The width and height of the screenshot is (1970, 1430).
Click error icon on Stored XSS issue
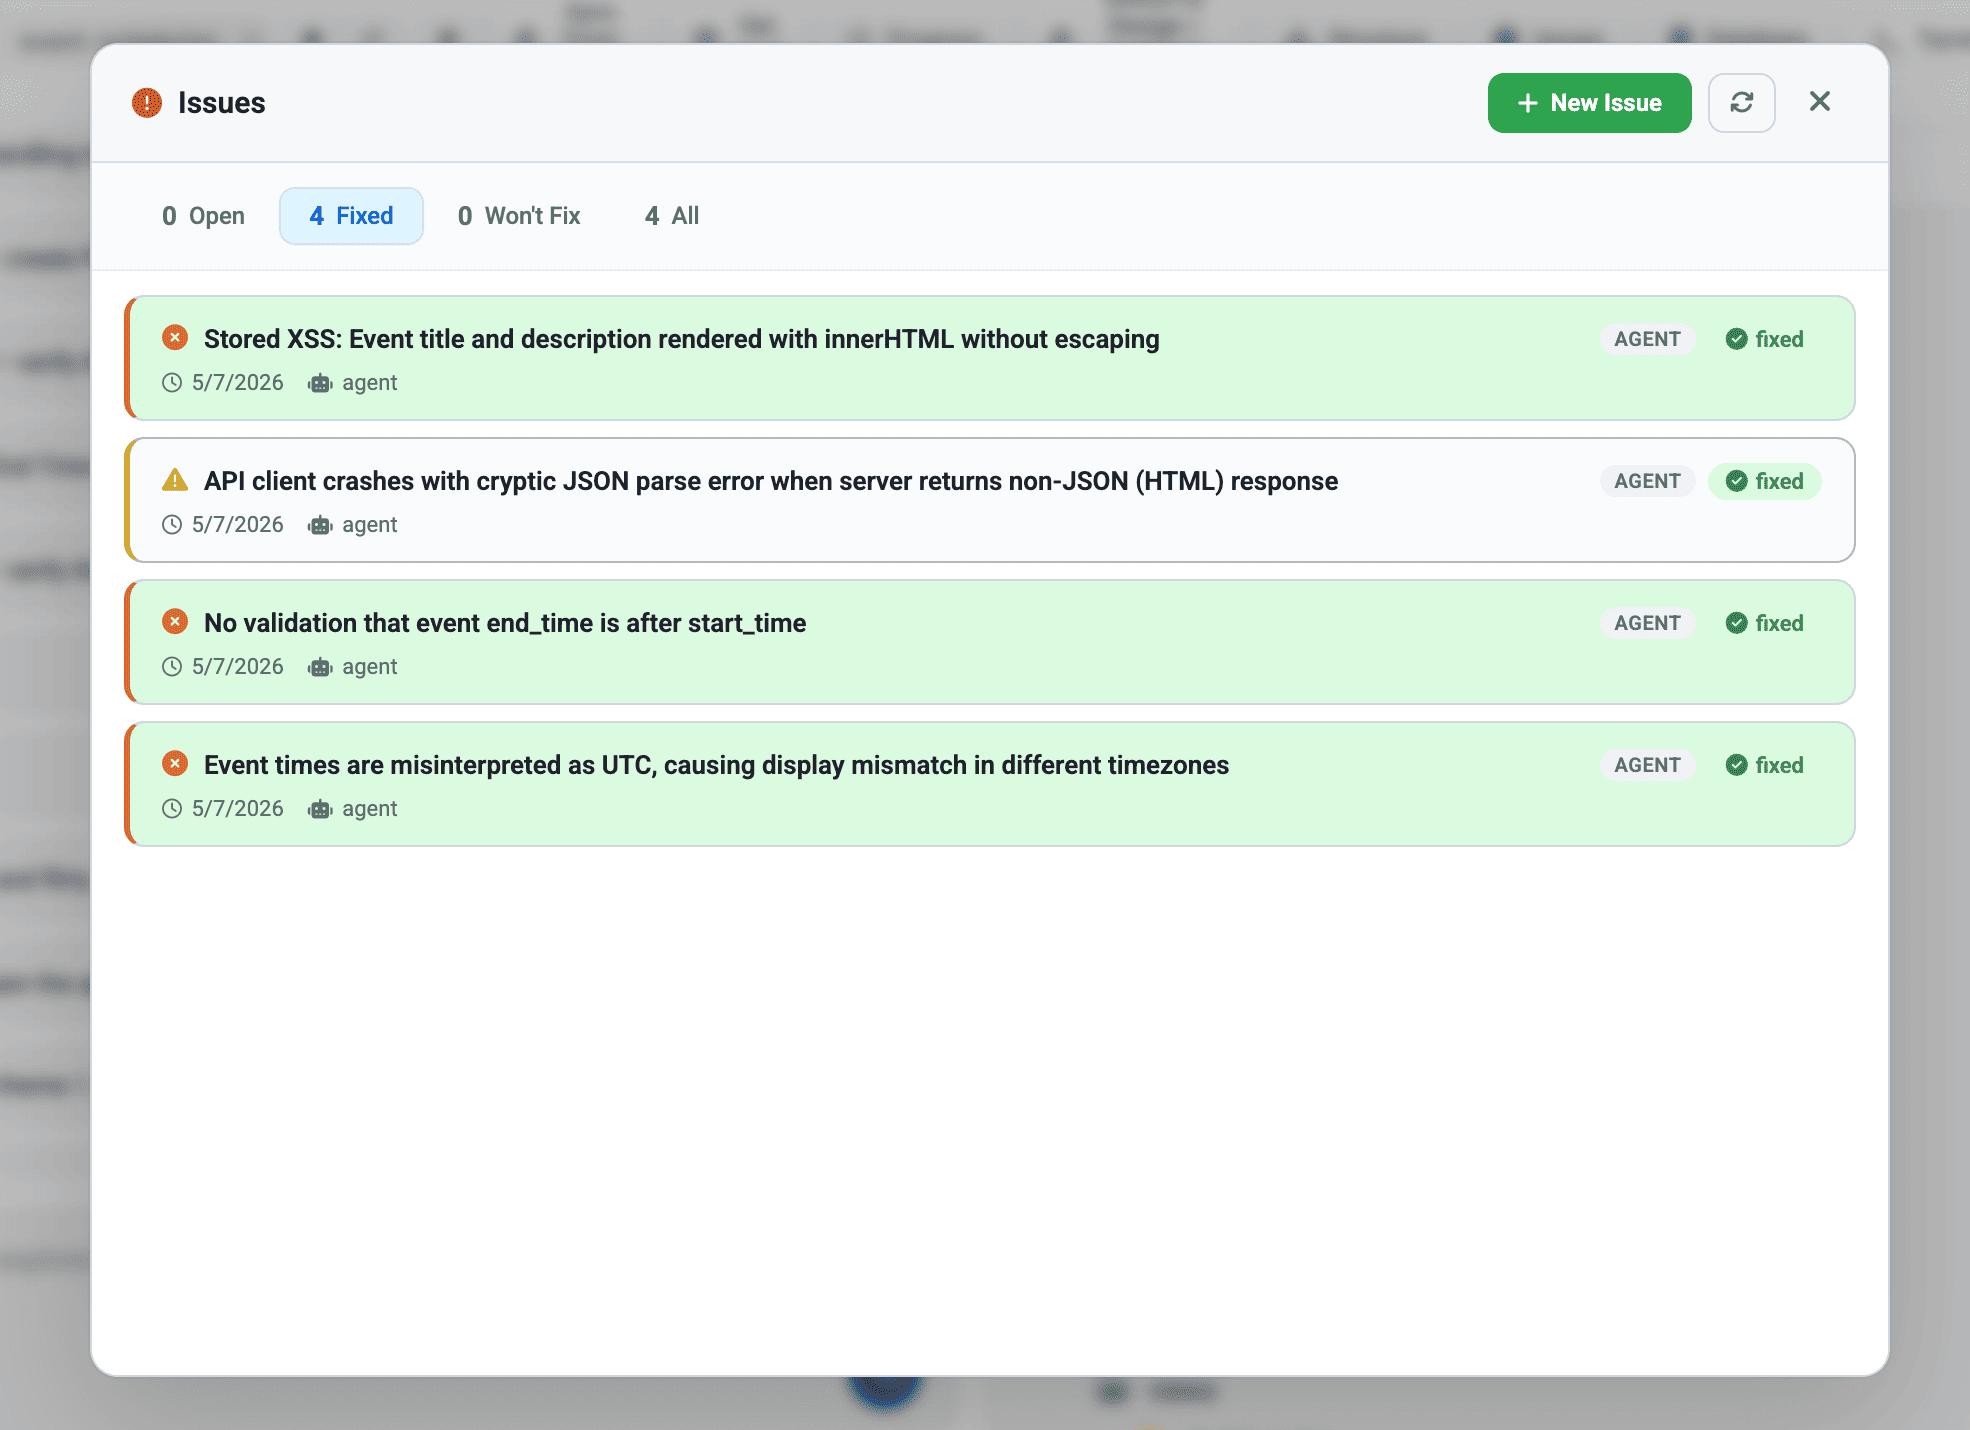click(x=175, y=338)
